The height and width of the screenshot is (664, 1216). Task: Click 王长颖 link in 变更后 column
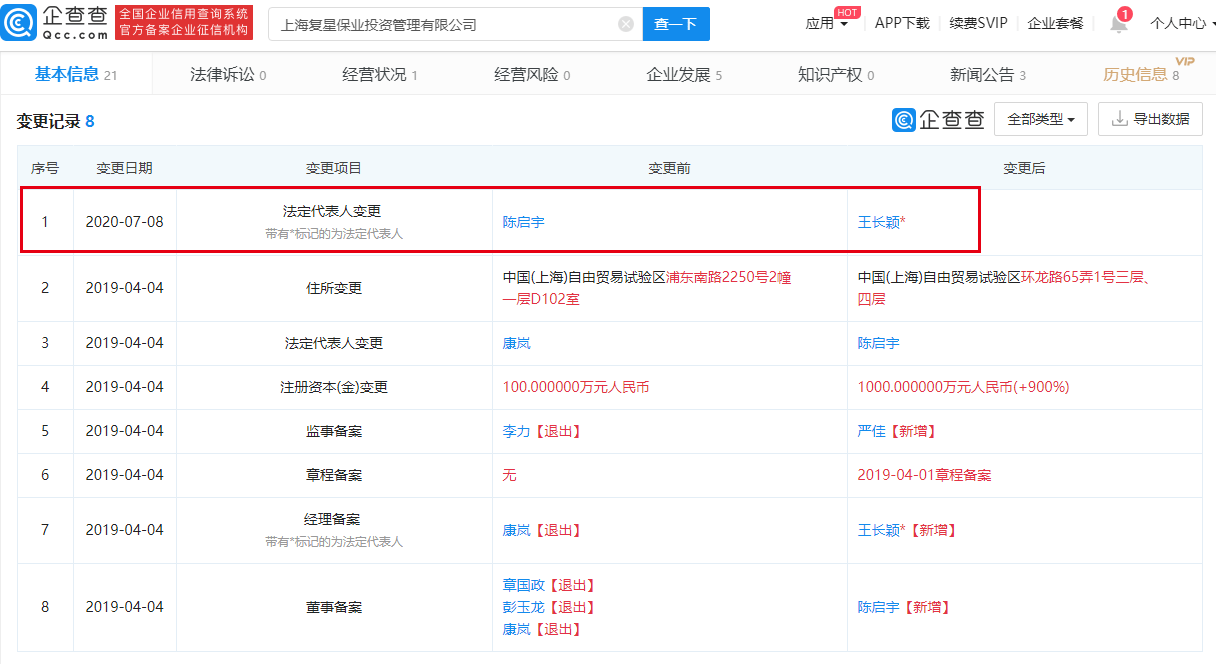point(880,223)
